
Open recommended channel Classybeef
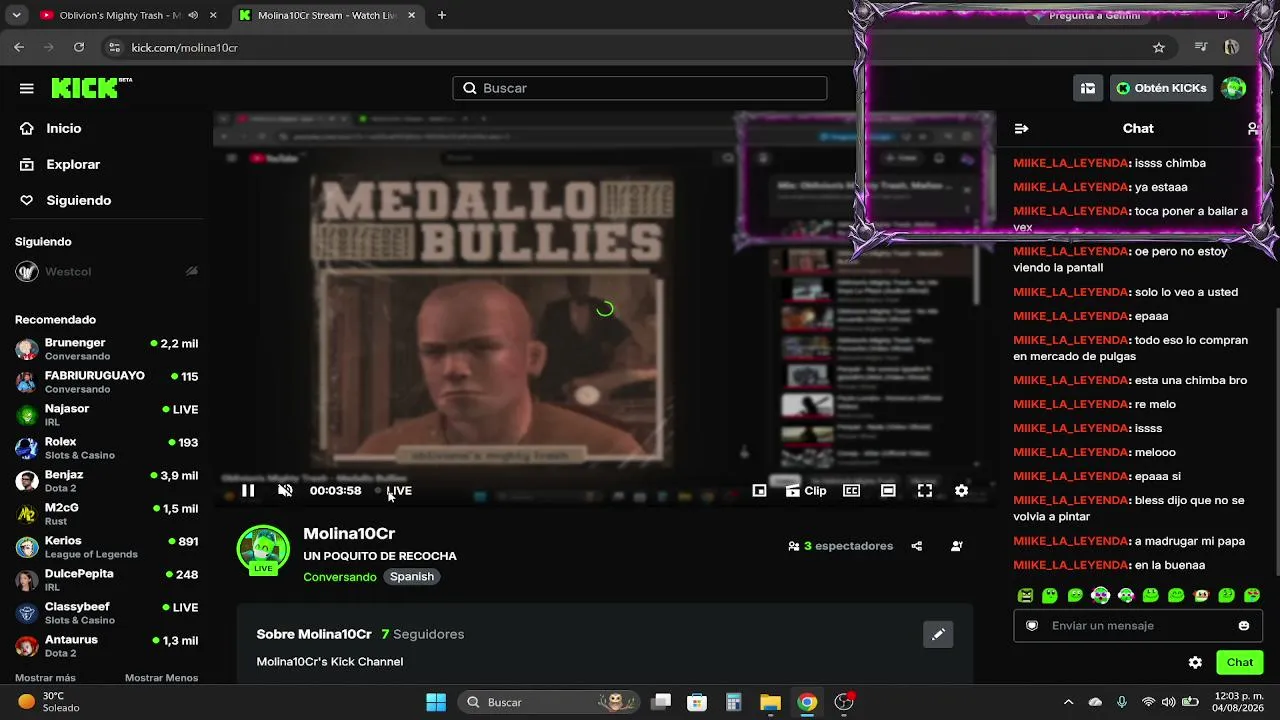click(x=106, y=613)
